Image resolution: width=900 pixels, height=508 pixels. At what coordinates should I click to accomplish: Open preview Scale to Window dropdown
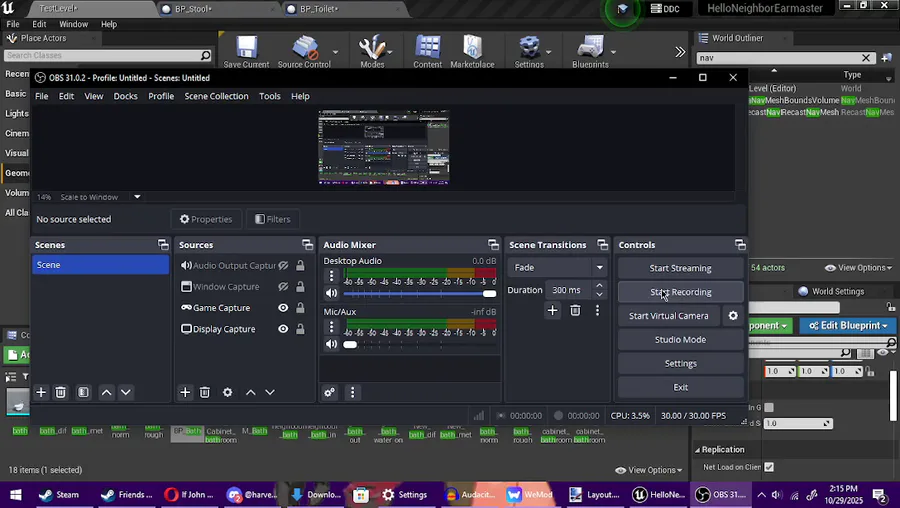click(137, 197)
